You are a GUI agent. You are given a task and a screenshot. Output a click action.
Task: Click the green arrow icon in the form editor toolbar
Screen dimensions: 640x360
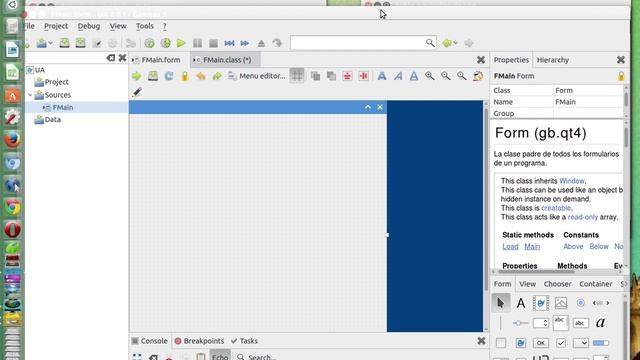click(136, 76)
